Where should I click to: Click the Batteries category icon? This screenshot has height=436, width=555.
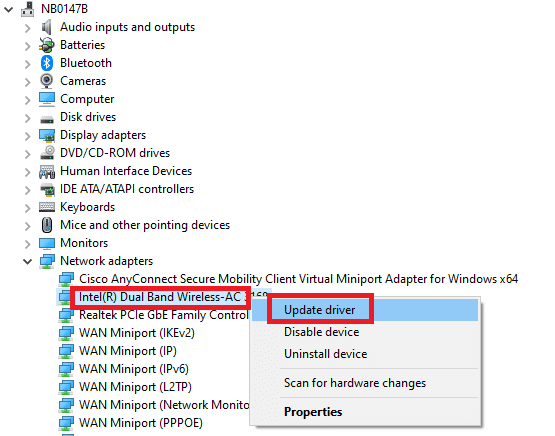coord(47,45)
